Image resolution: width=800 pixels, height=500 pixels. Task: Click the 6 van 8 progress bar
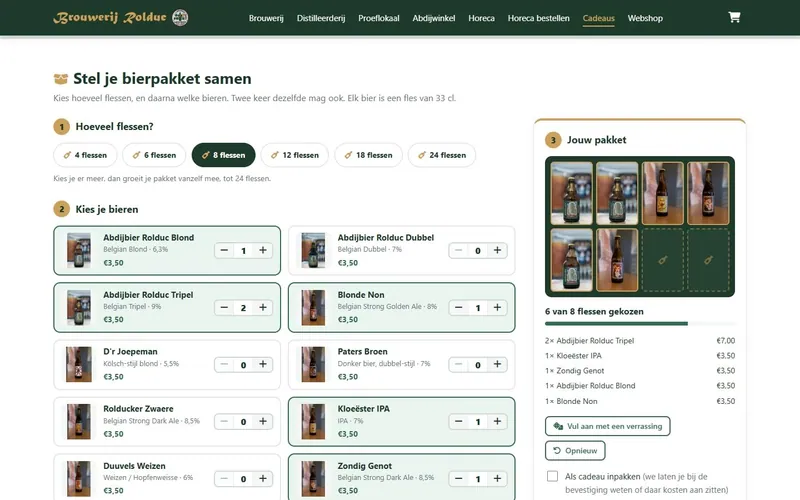click(x=640, y=323)
